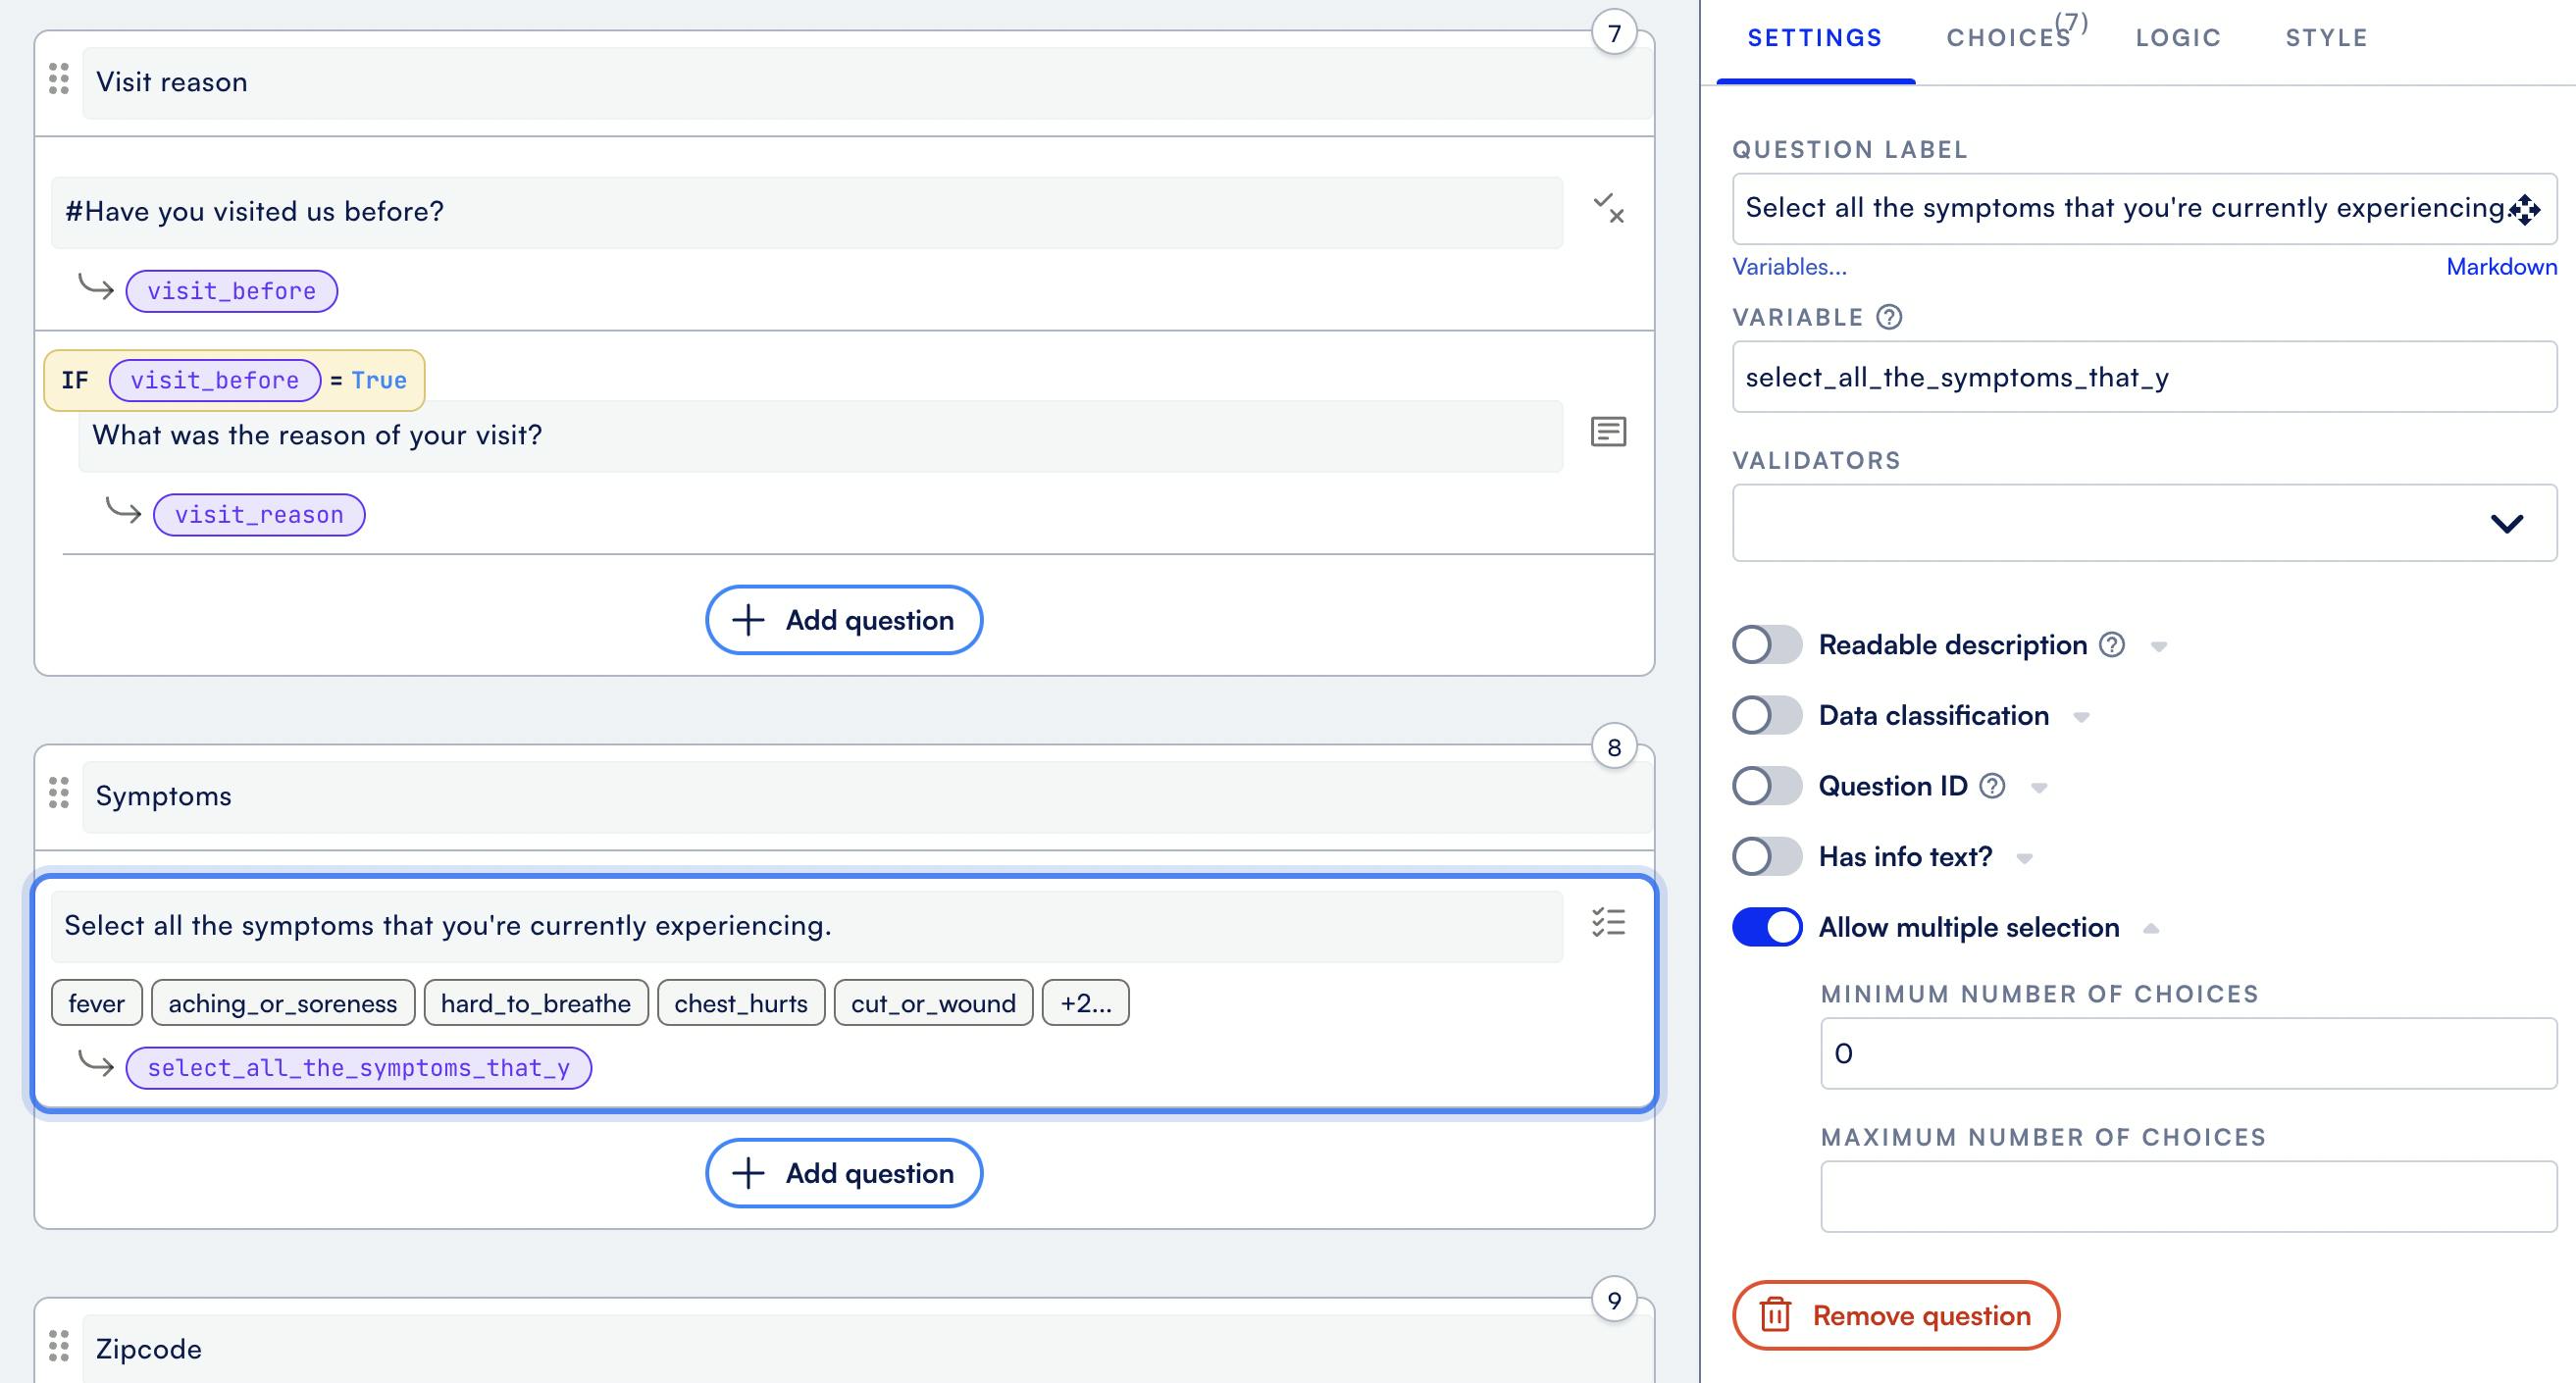Viewport: 2576px width, 1383px height.
Task: Open the Style tab
Action: point(2326,38)
